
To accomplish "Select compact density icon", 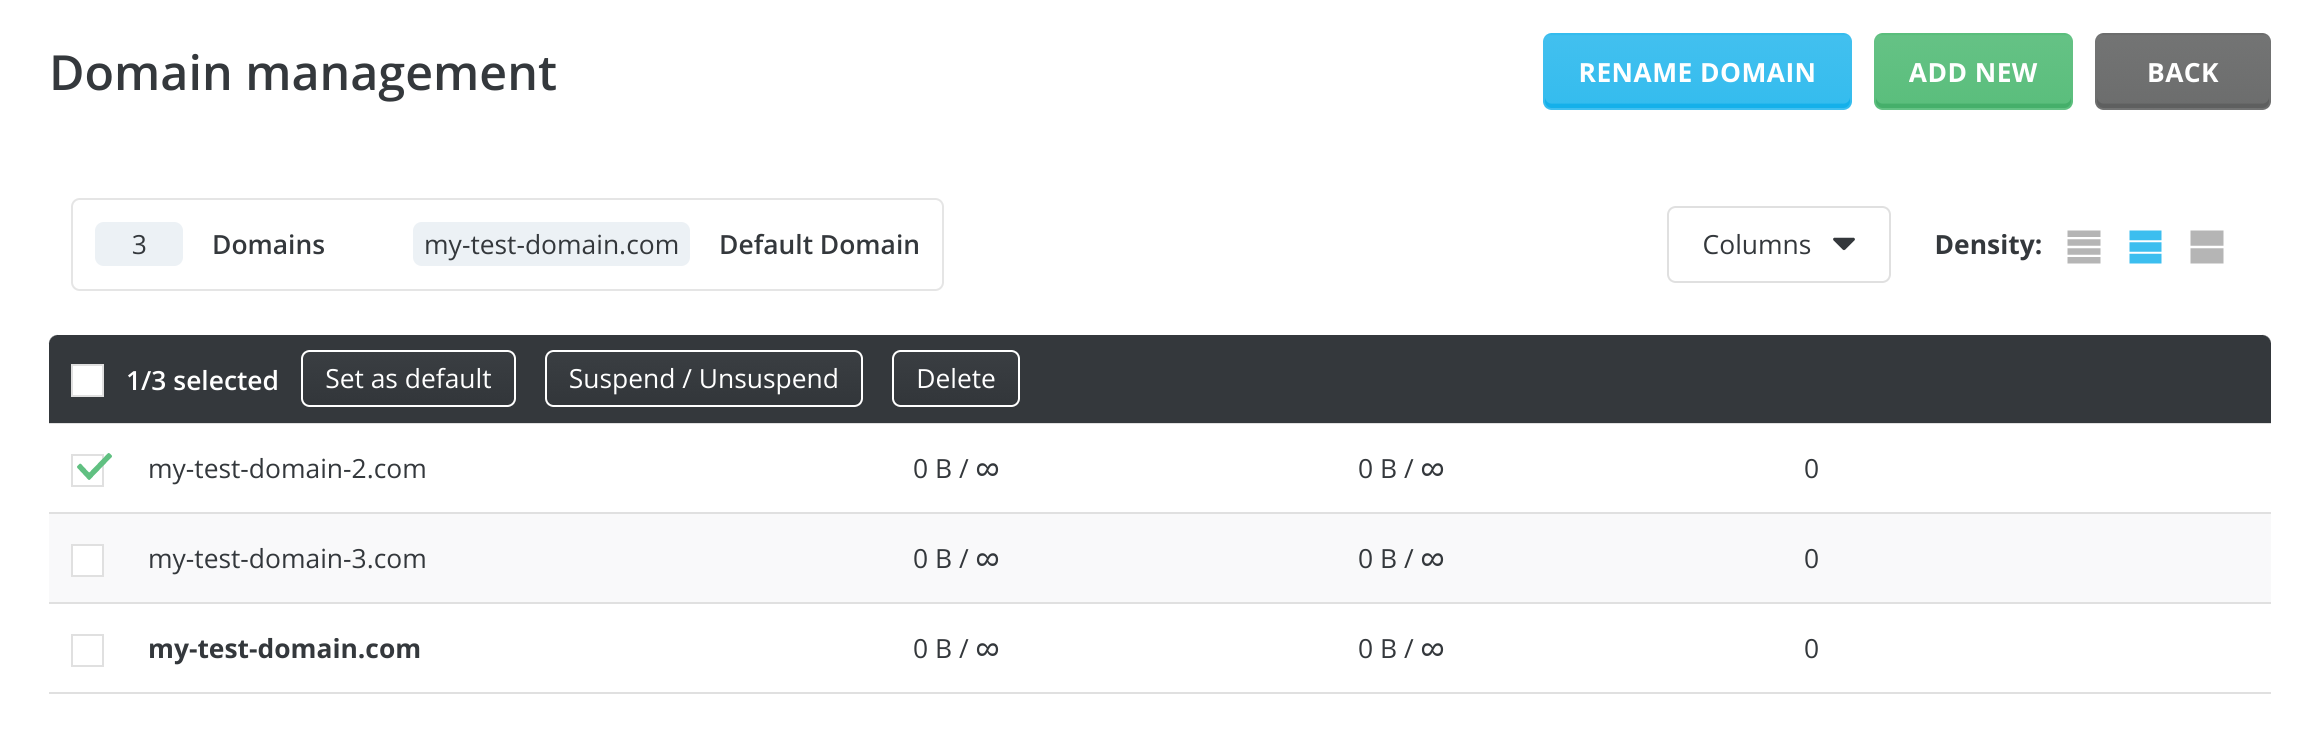I will click(2083, 246).
